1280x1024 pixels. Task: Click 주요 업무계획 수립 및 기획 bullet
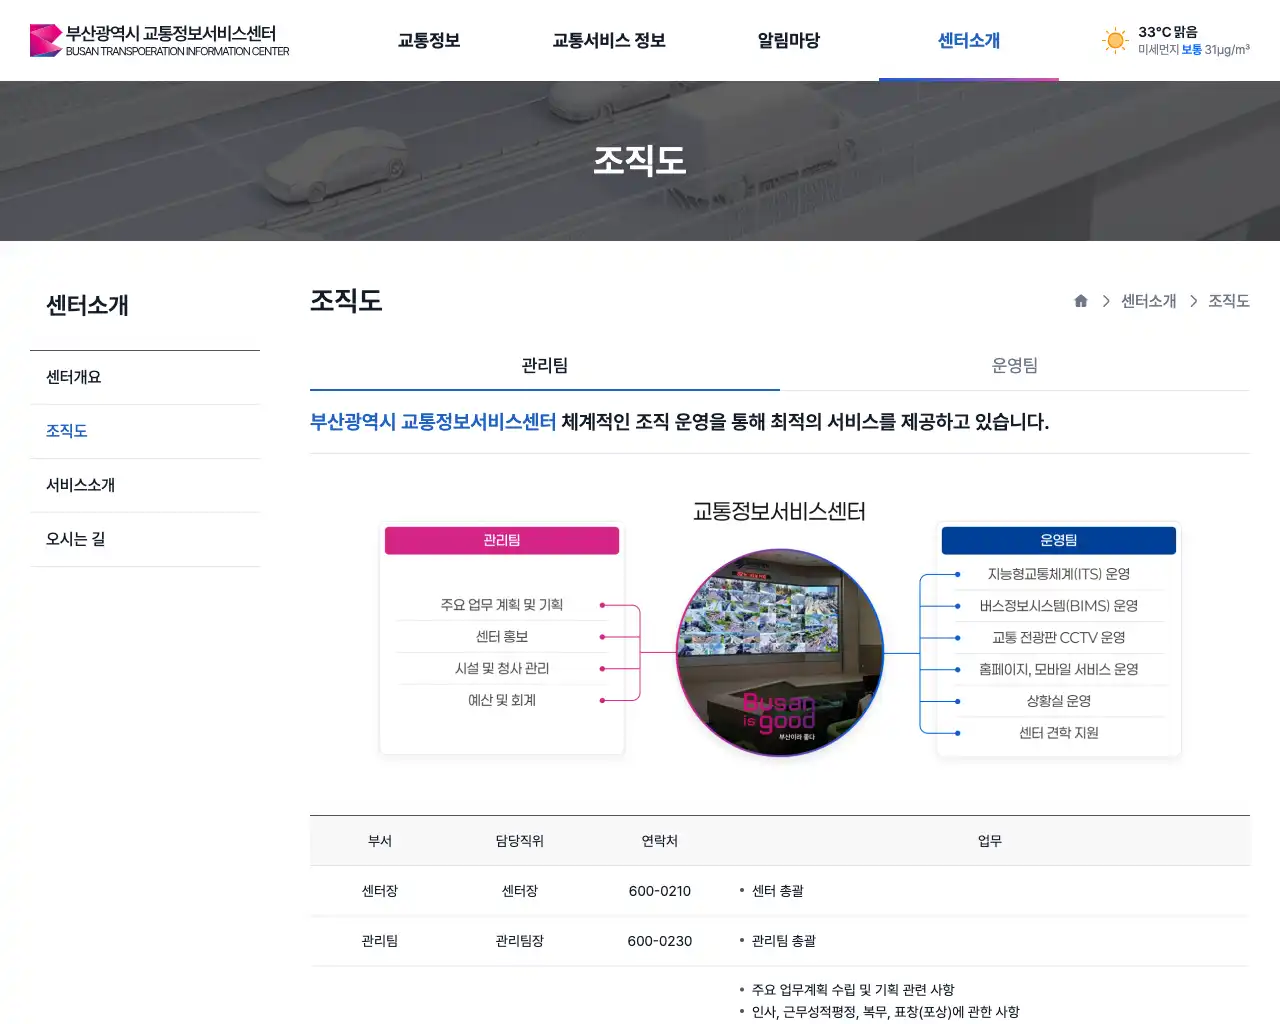[x=853, y=990]
